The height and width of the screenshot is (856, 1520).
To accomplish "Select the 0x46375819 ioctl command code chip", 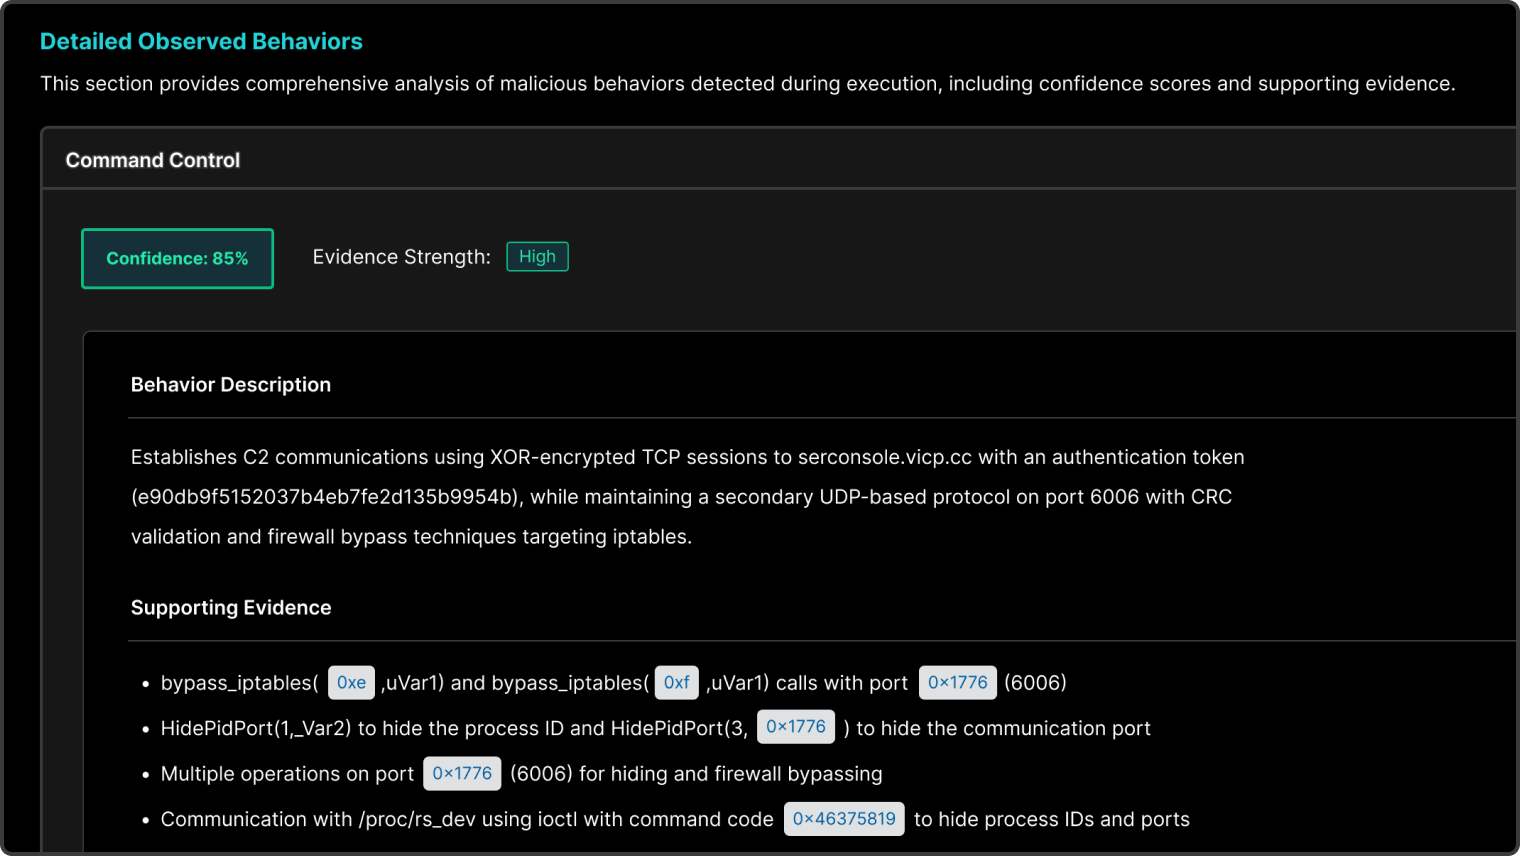I will (x=844, y=819).
